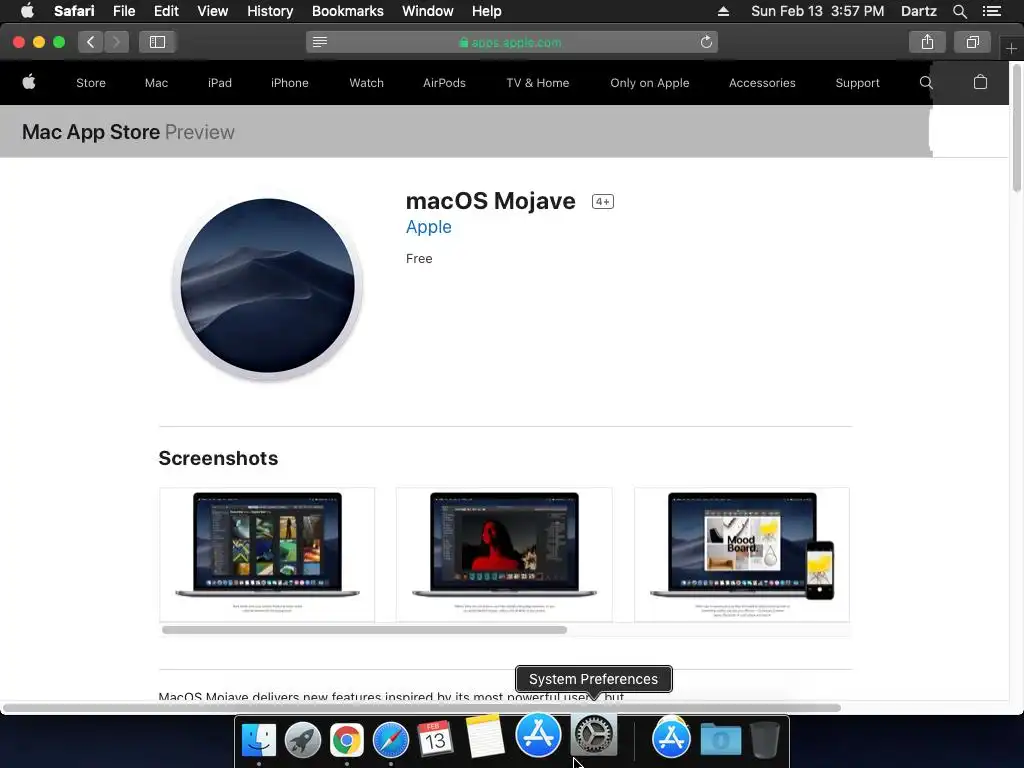Open the Trash in the Dock
Screen dimensions: 1024x768
tap(765, 740)
